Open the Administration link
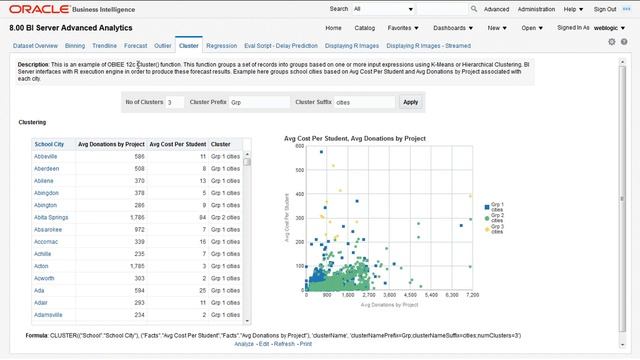The width and height of the screenshot is (640, 360). (536, 9)
